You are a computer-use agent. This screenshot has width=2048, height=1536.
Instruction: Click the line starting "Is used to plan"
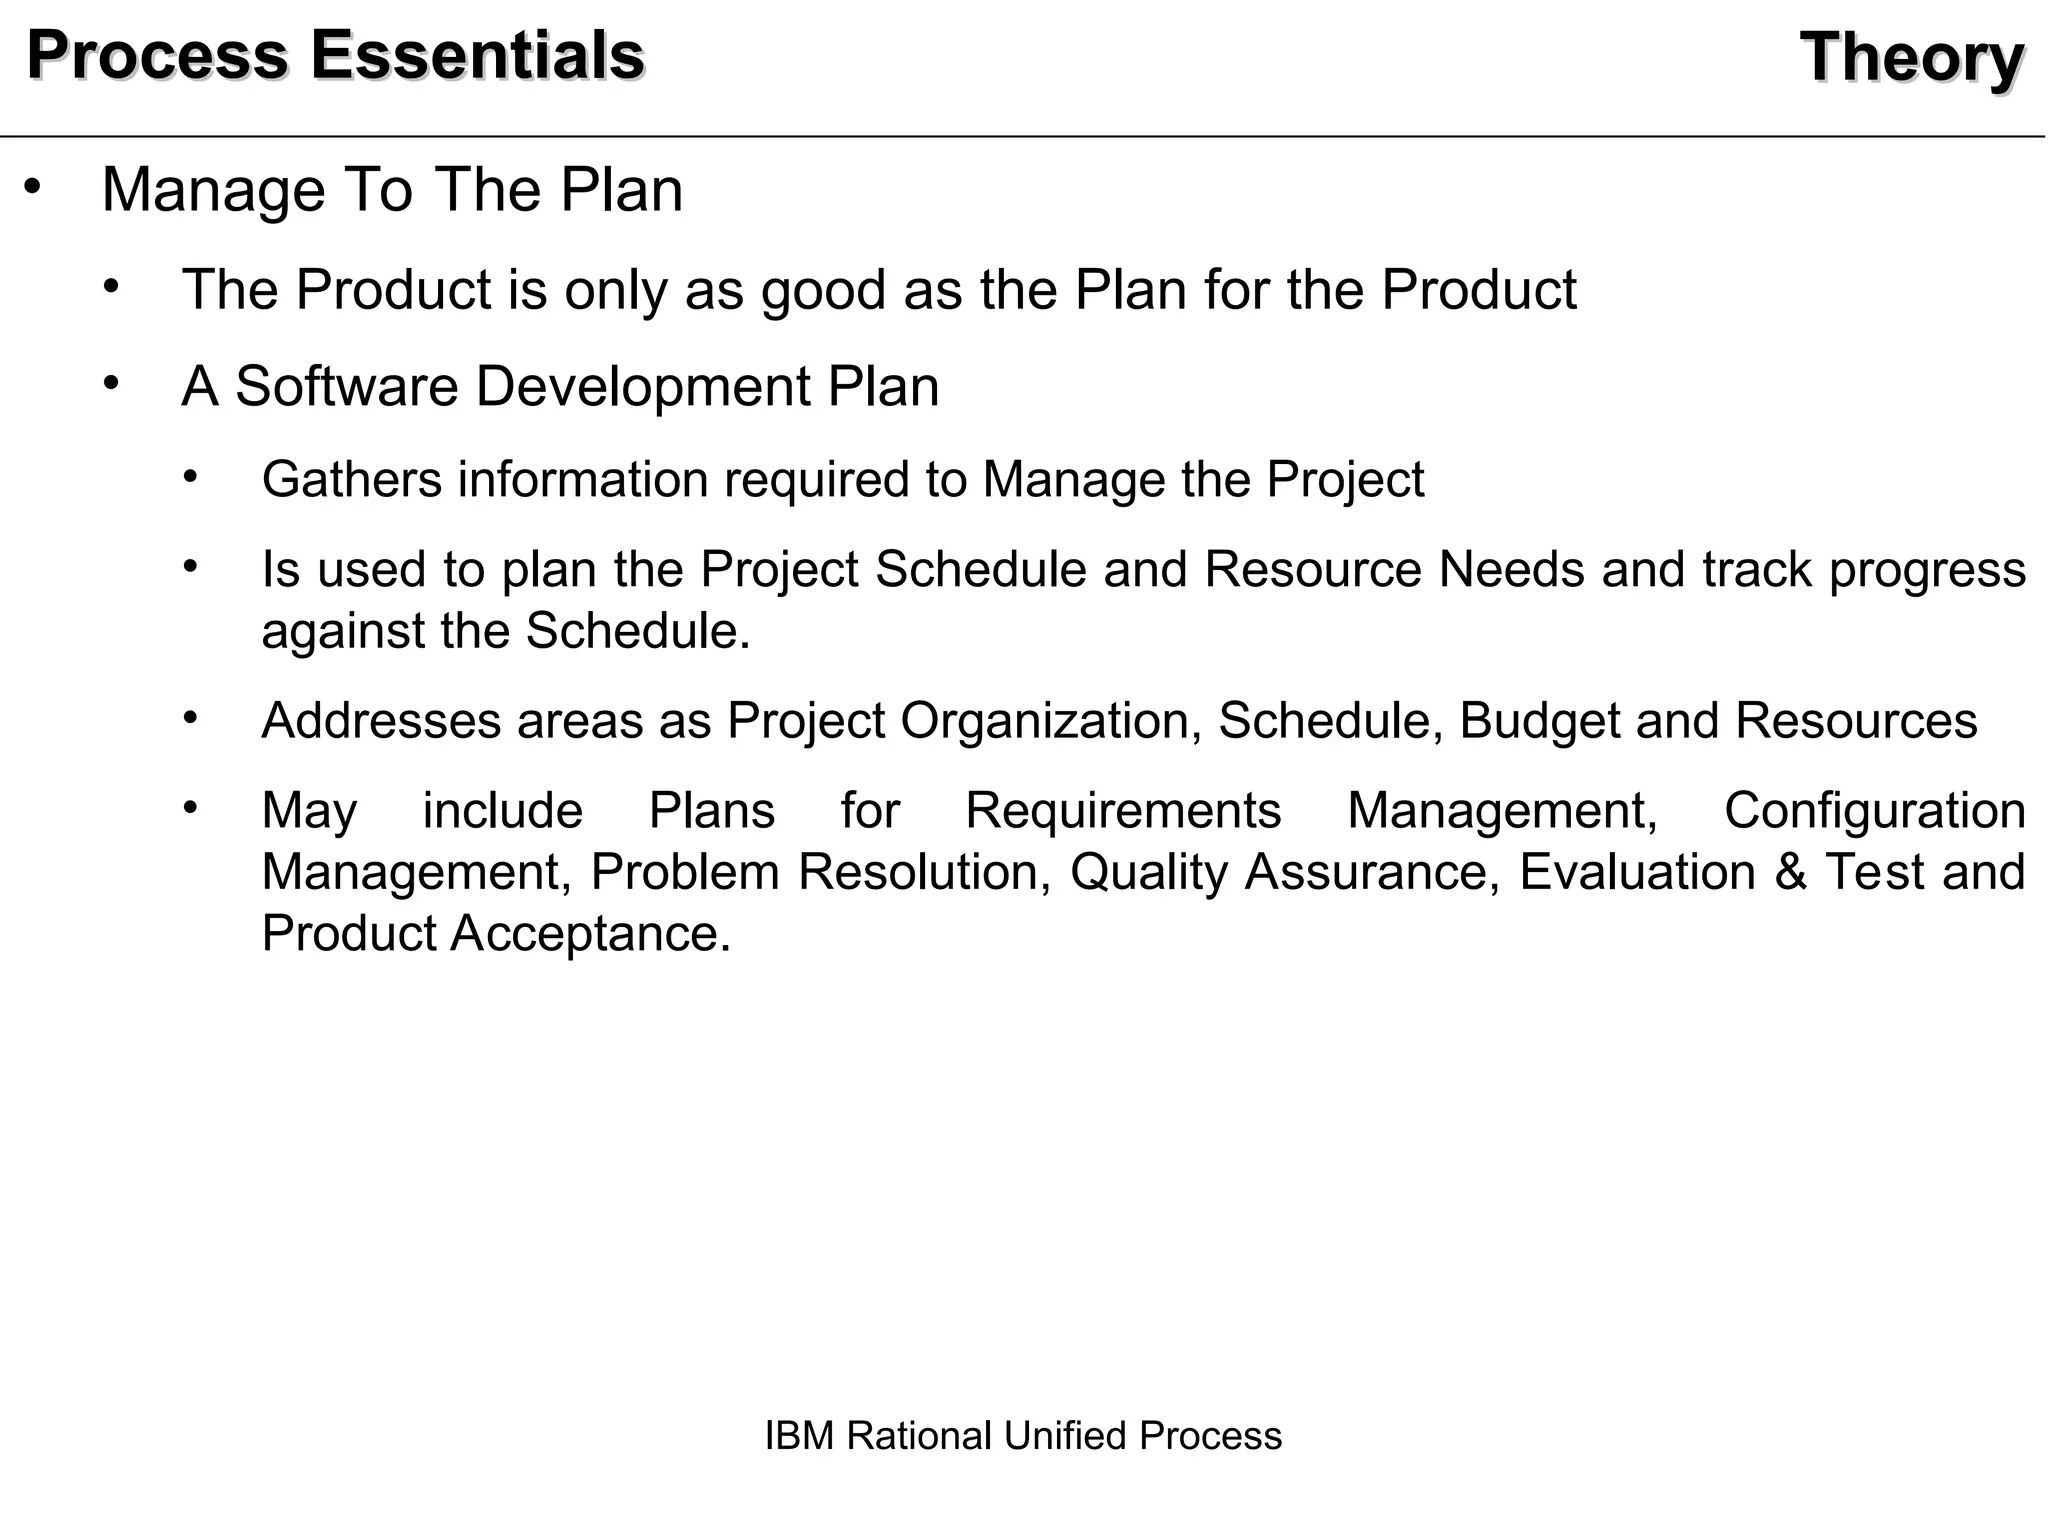click(x=1143, y=569)
